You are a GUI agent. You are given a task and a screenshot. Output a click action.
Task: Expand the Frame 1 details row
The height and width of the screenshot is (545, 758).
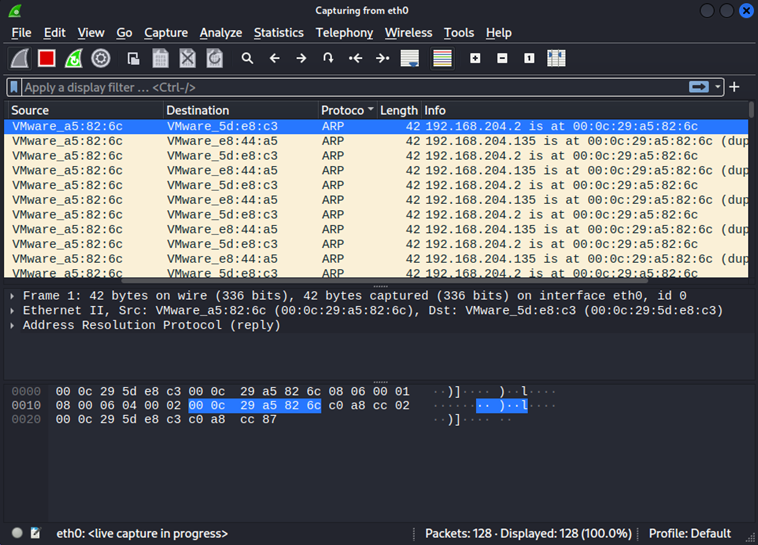tap(12, 296)
